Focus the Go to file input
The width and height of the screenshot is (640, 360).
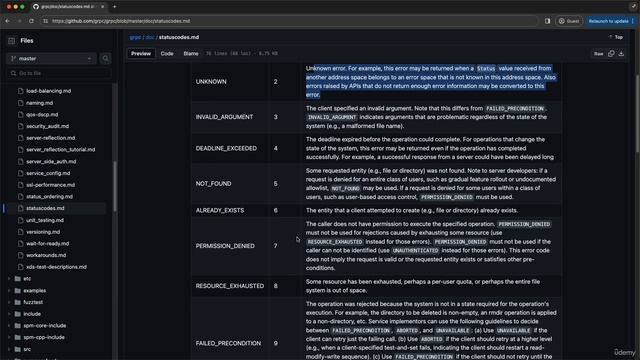point(59,73)
